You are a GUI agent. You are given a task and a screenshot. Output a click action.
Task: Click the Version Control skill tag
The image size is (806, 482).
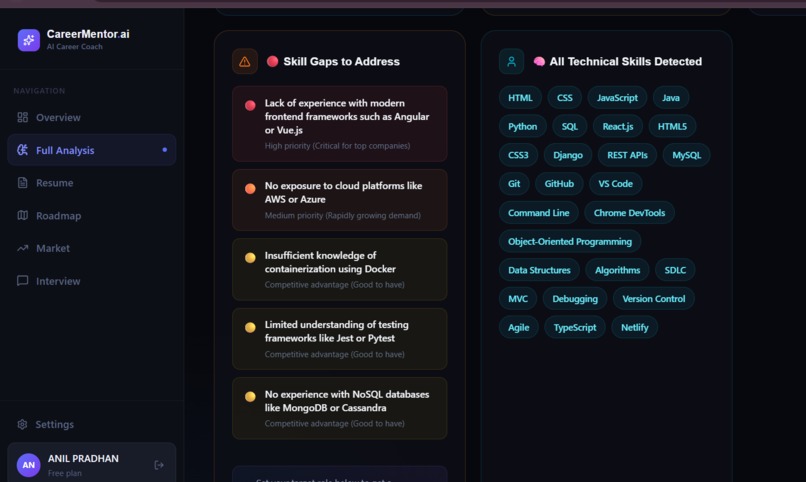tap(653, 299)
